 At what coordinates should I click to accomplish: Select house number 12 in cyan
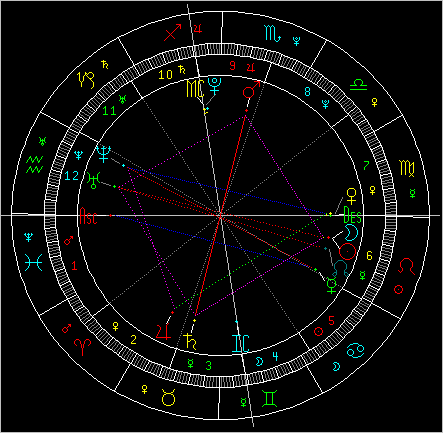click(x=71, y=175)
